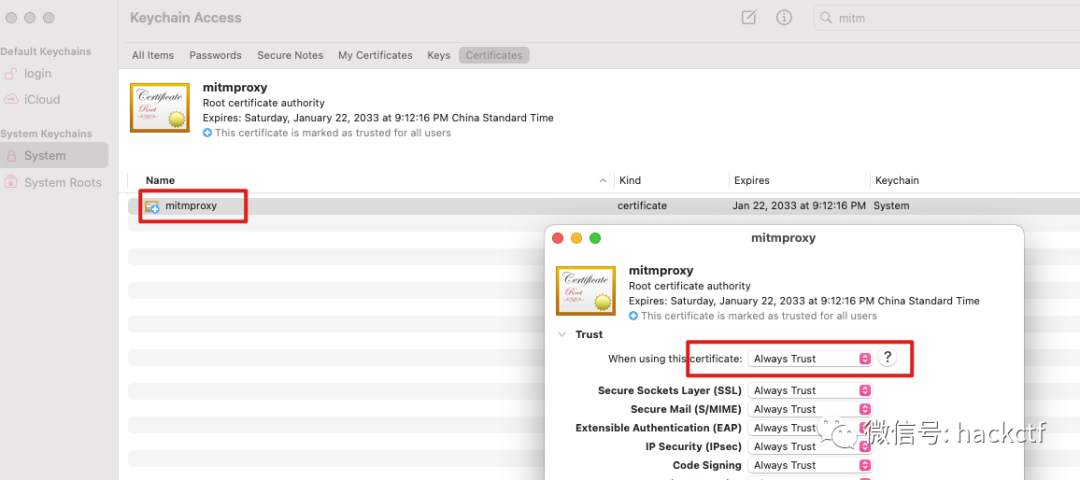The image size is (1080, 480).
Task: Open 'When using this certificate' dropdown
Action: pyautogui.click(x=810, y=358)
